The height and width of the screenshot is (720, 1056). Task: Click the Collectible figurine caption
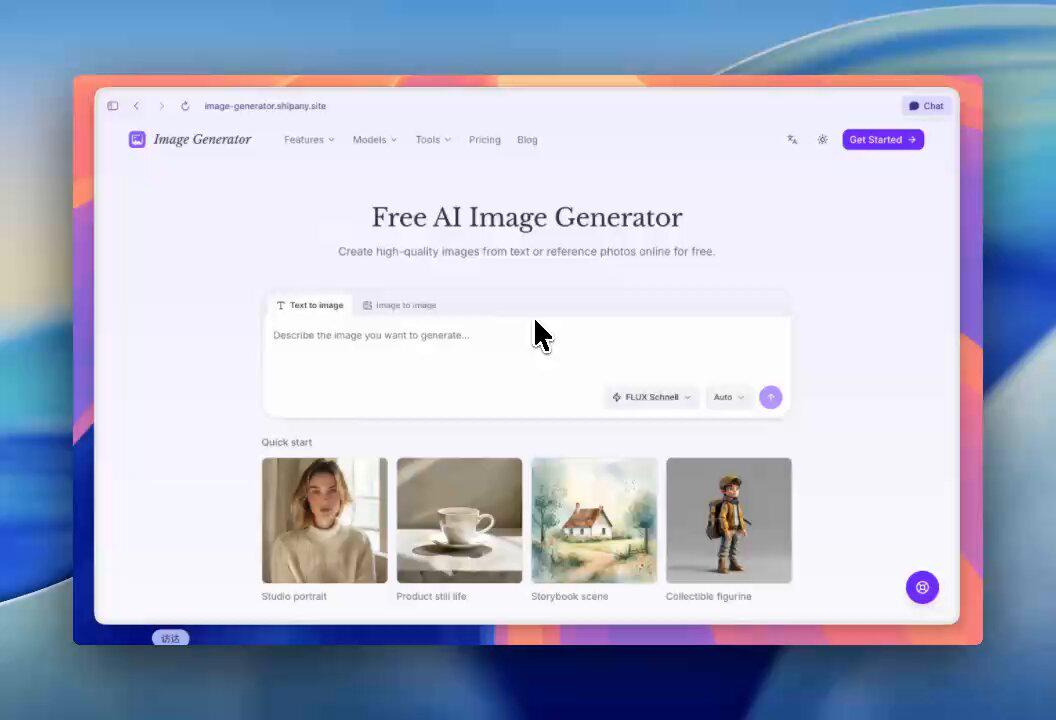click(x=708, y=596)
